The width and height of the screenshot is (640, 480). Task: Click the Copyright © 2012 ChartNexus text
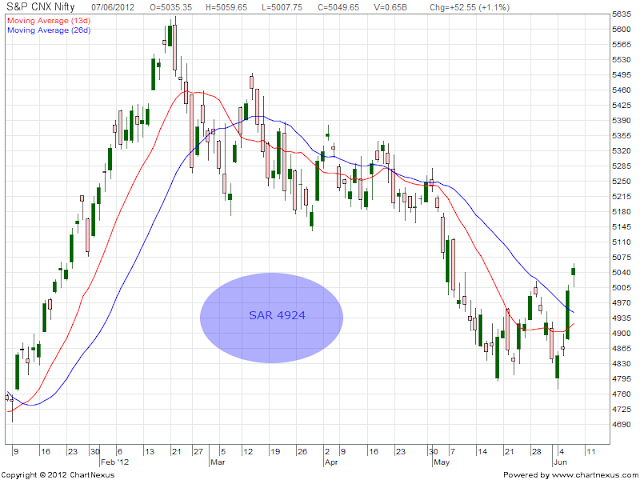tap(58, 475)
